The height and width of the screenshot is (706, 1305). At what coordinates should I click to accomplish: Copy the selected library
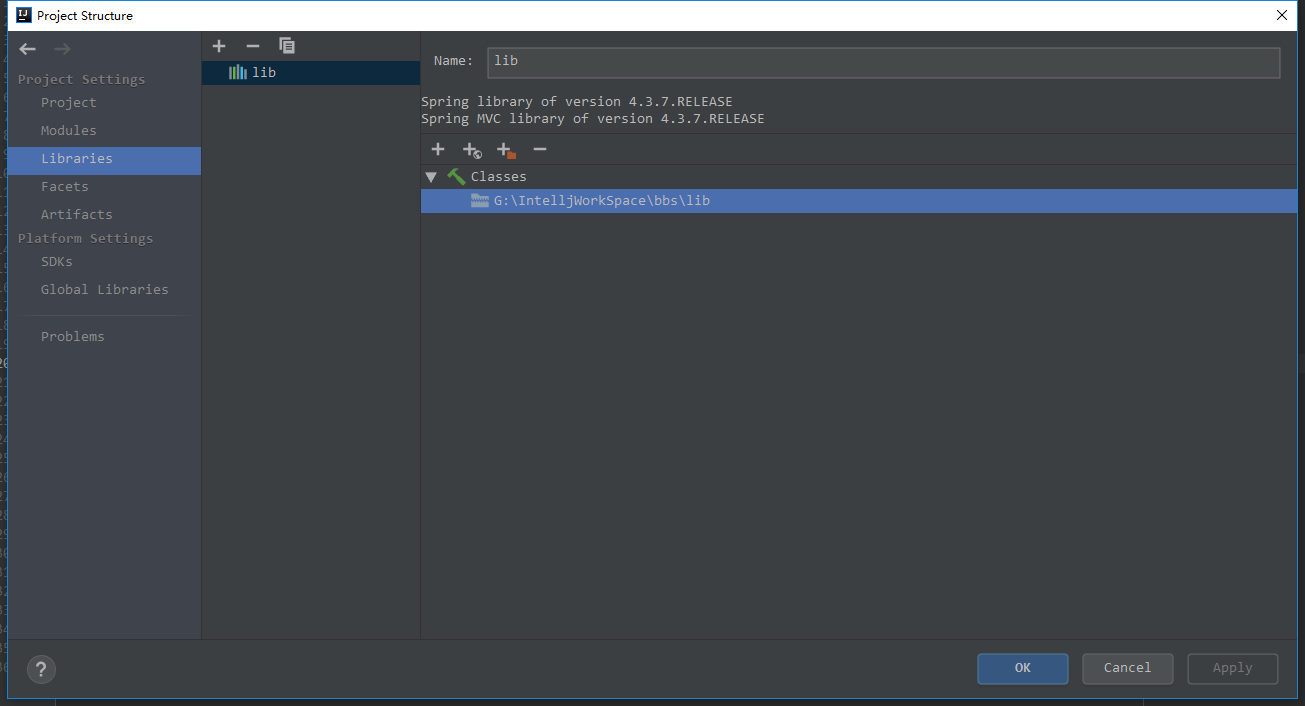(x=287, y=46)
